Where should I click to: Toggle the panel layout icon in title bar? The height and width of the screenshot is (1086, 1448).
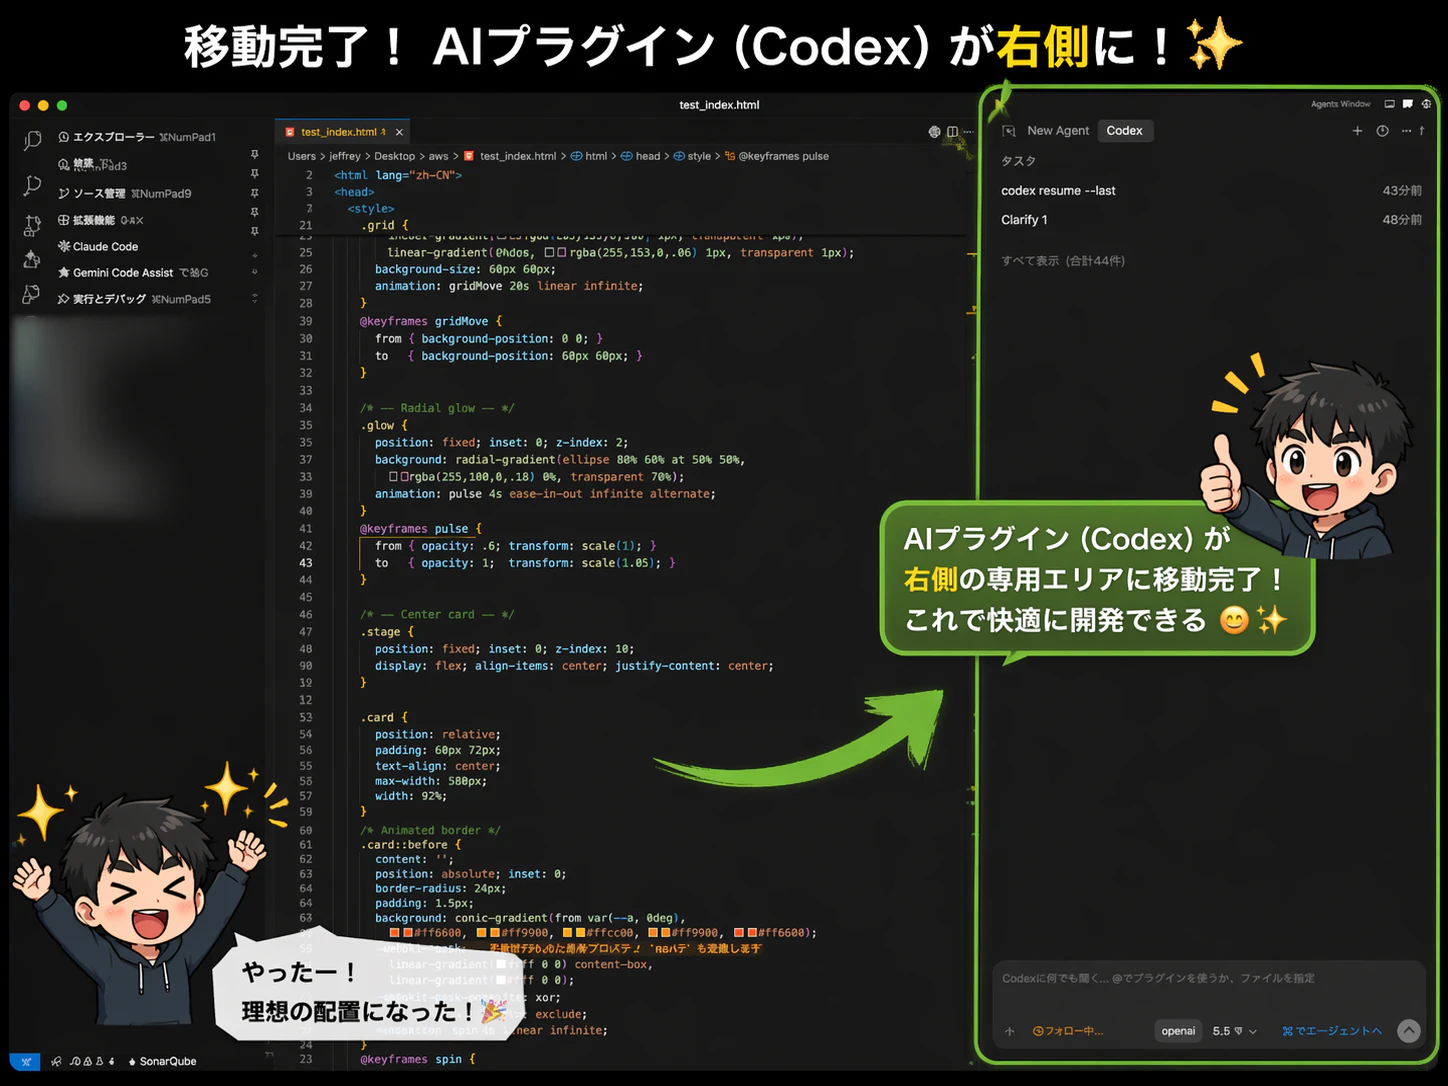pyautogui.click(x=1389, y=104)
